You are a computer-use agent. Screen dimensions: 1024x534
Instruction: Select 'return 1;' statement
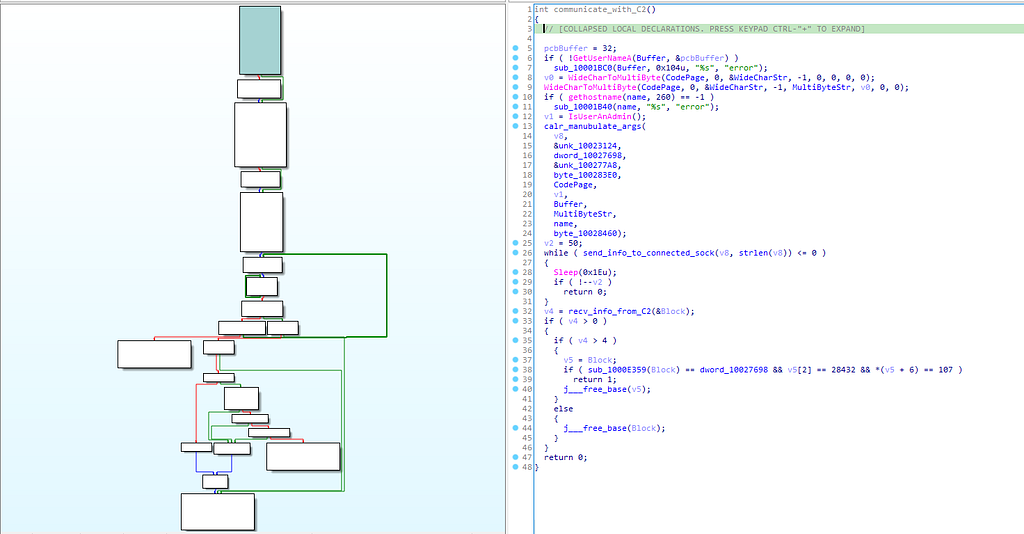tap(594, 379)
